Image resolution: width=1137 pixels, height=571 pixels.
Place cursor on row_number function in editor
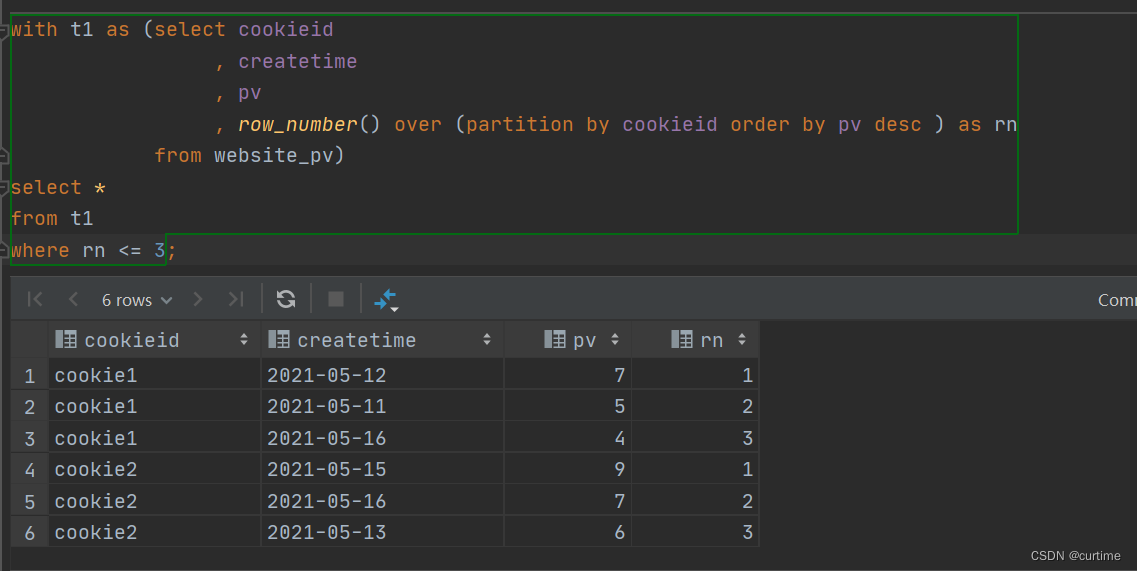coord(297,125)
